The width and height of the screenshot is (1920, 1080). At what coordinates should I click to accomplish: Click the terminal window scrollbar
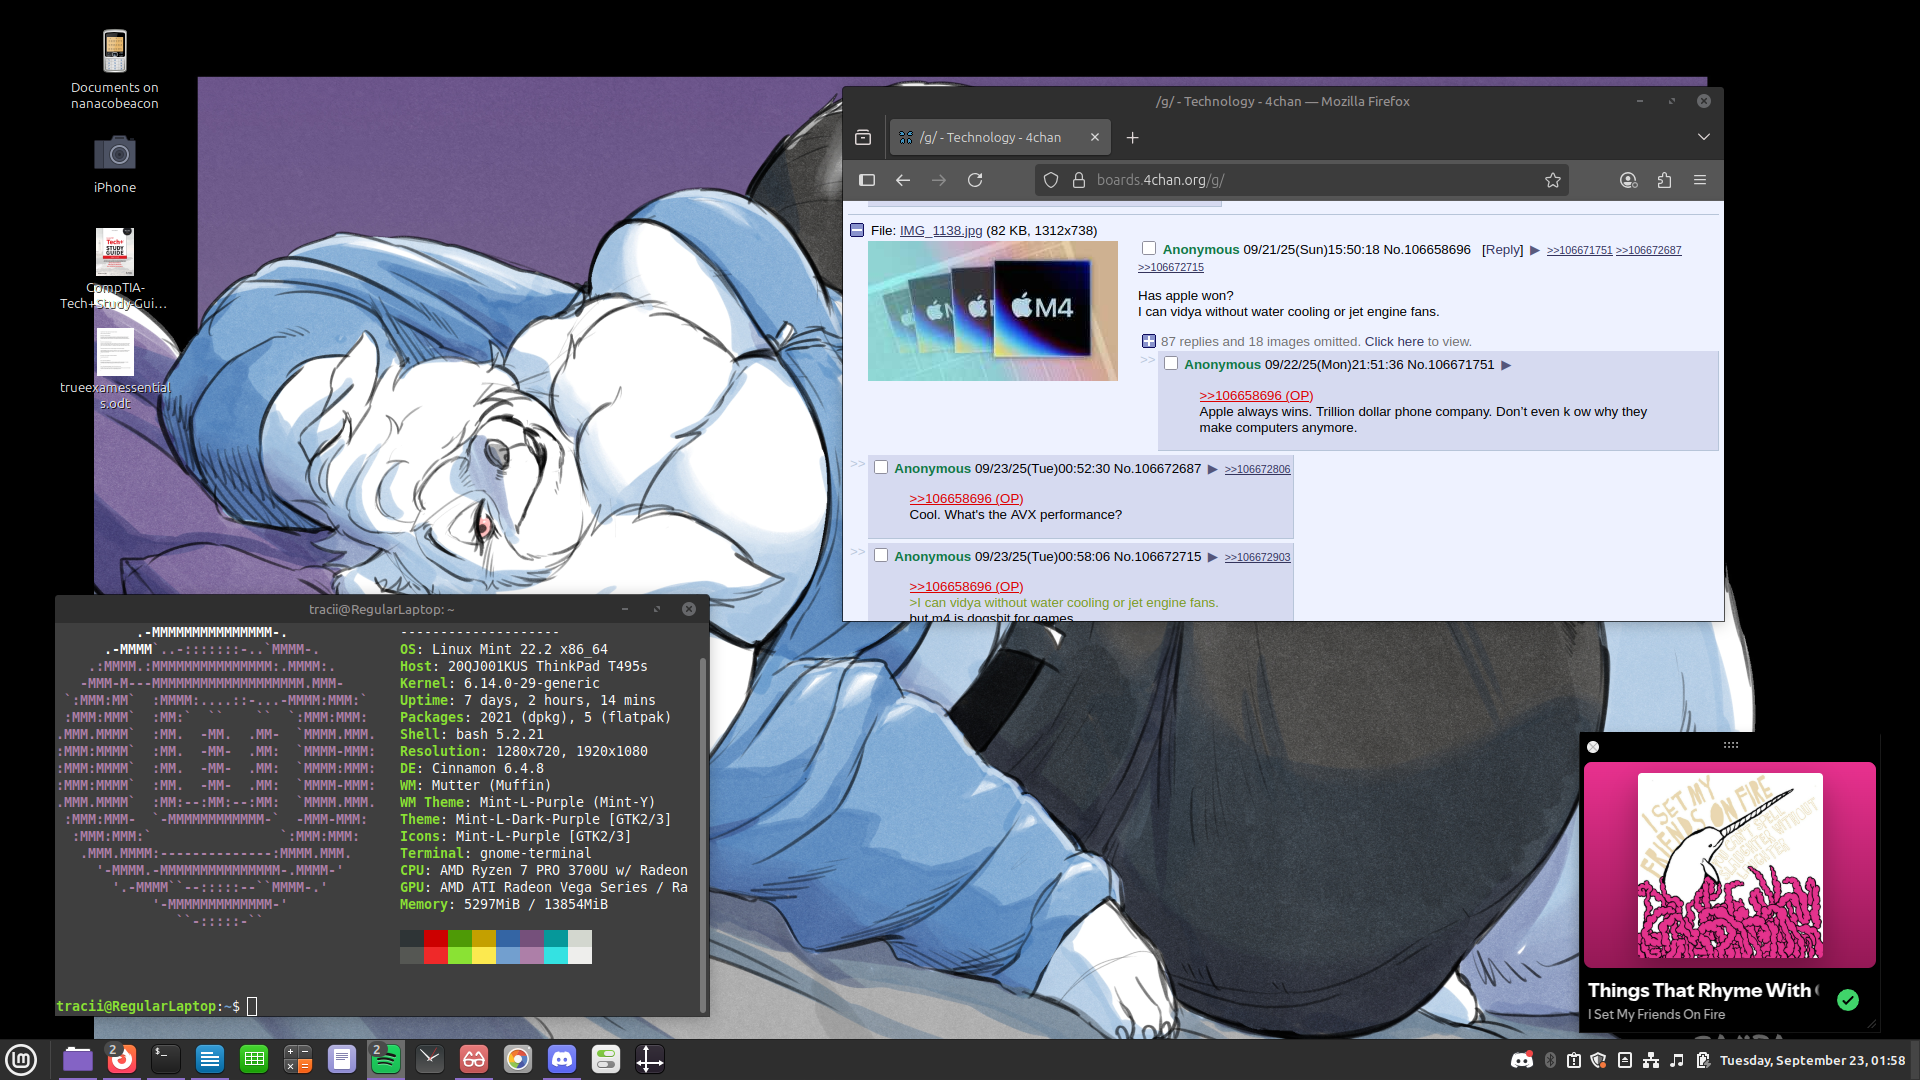tap(703, 835)
